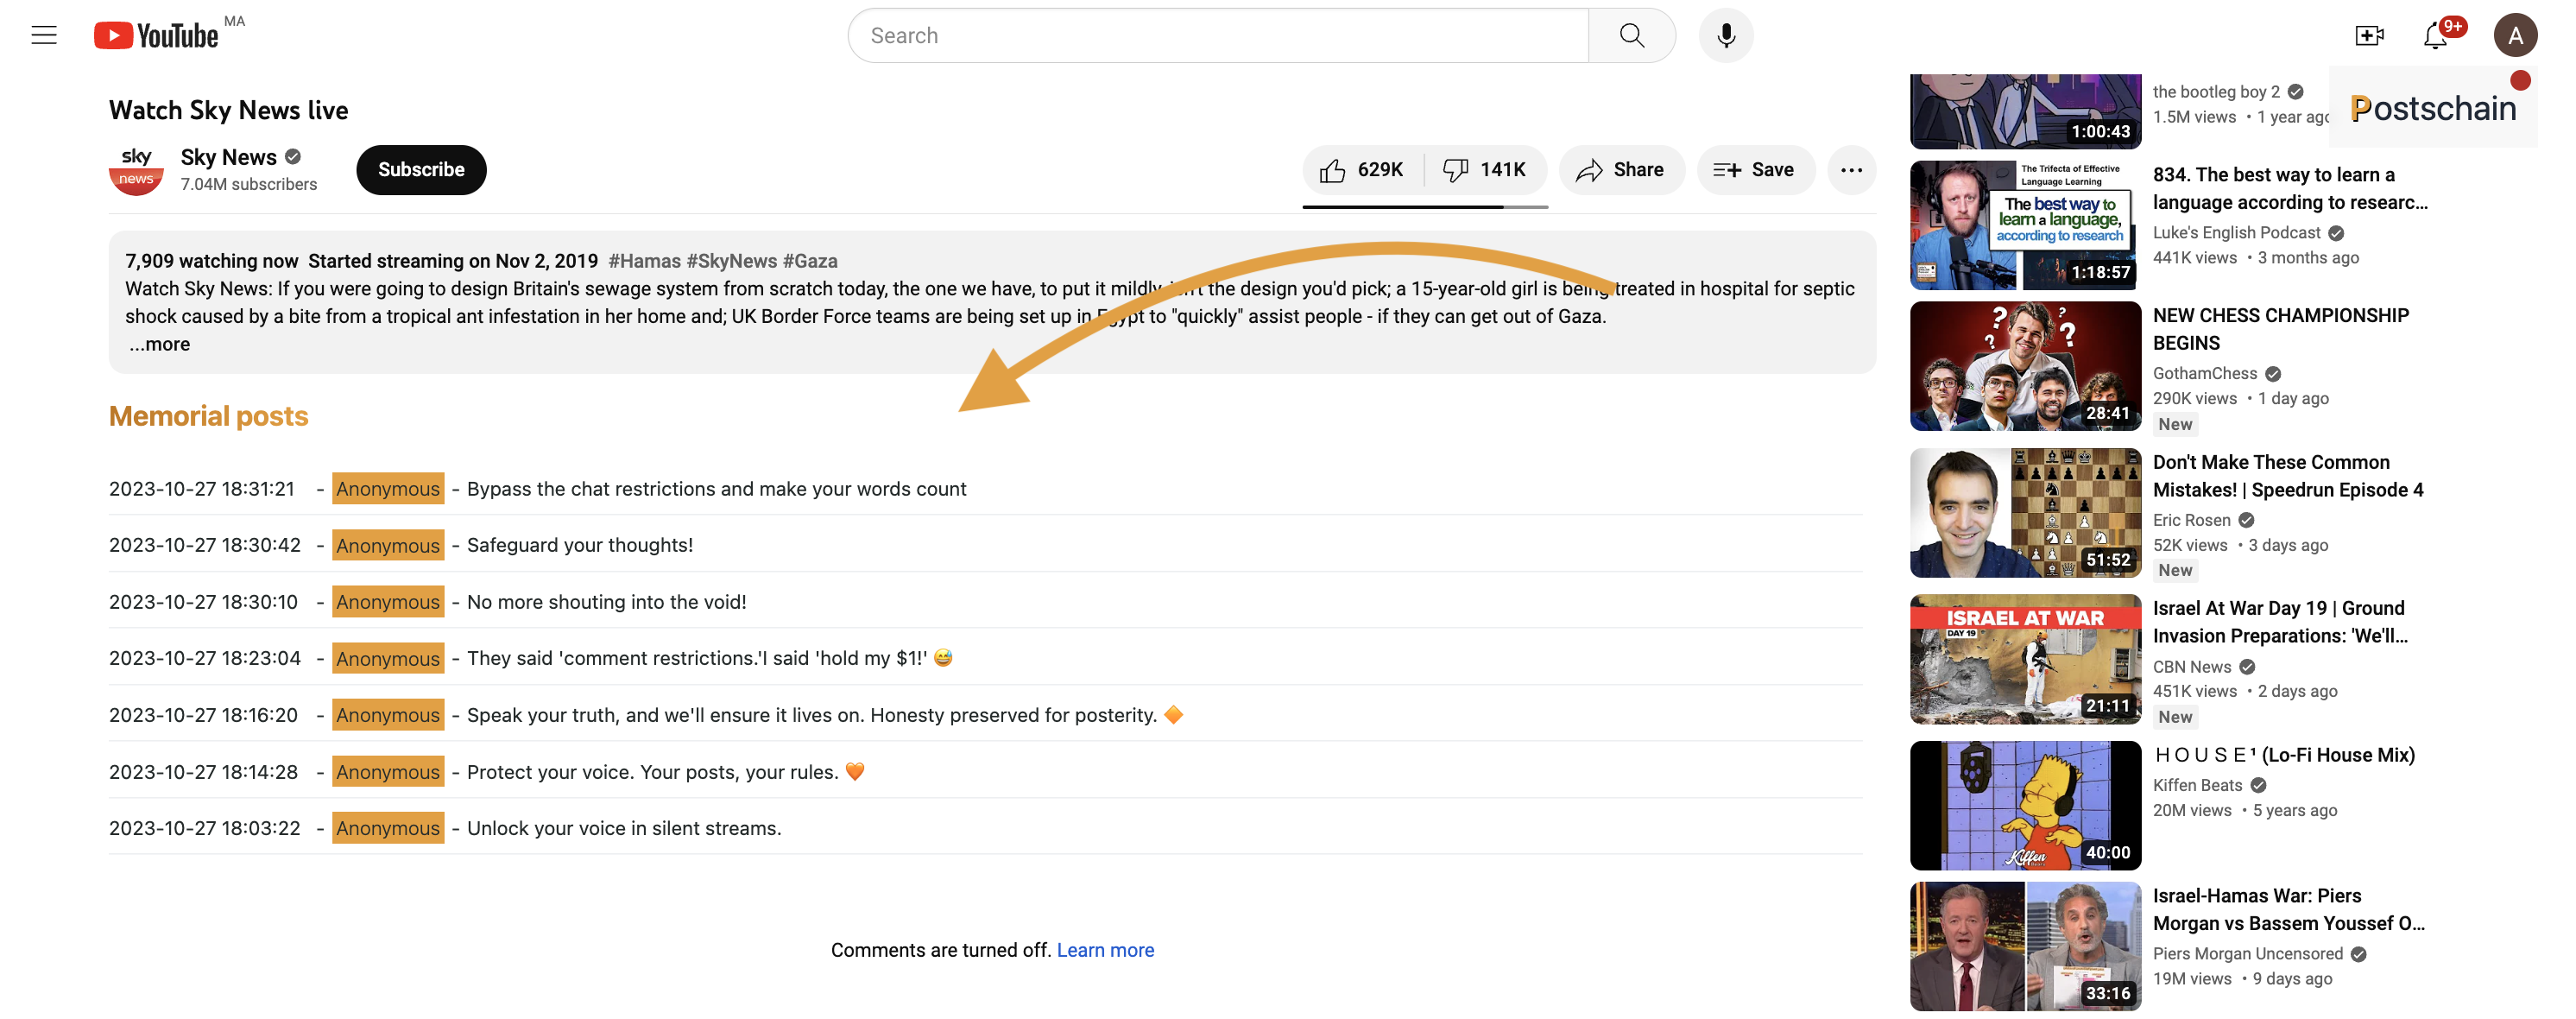The image size is (2576, 1019).
Task: Open the notifications bell
Action: pyautogui.click(x=2436, y=36)
